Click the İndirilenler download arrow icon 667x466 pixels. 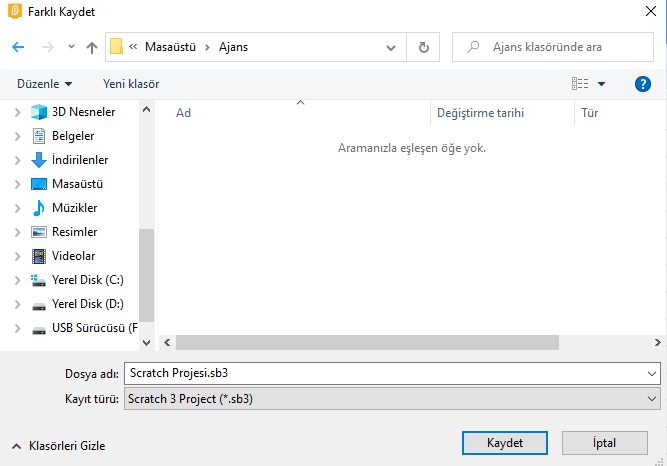click(39, 160)
